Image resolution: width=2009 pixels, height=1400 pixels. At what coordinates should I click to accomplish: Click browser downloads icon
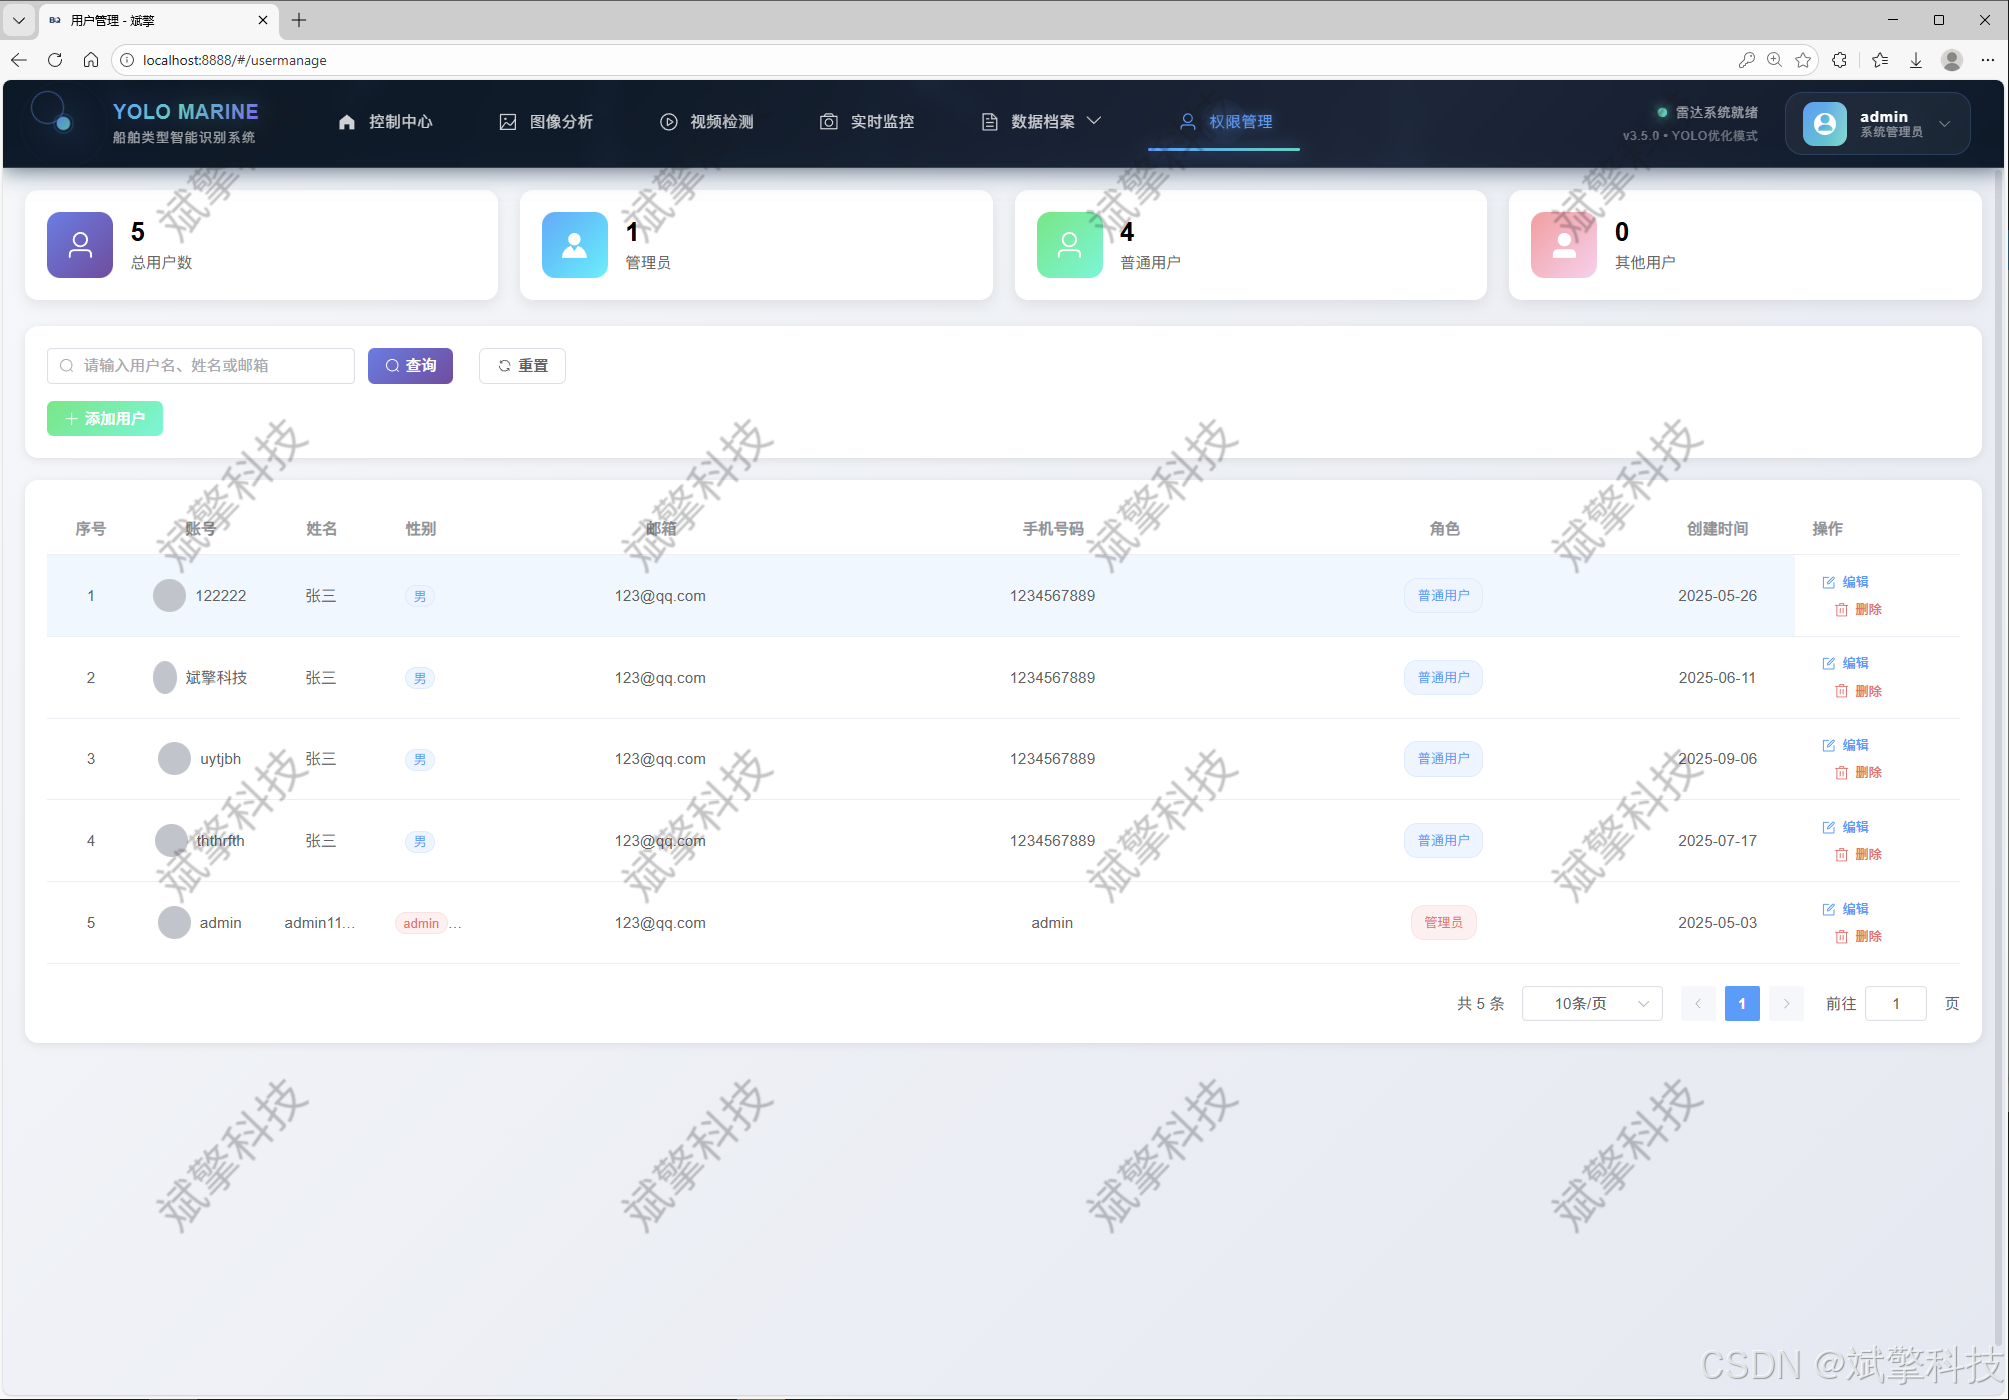(x=1916, y=60)
